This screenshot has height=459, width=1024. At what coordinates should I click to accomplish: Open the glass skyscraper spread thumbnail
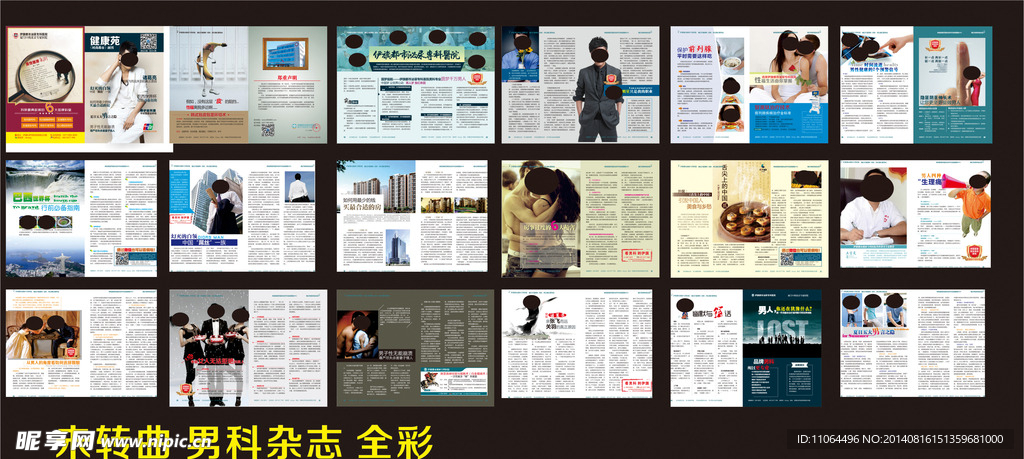point(242,215)
